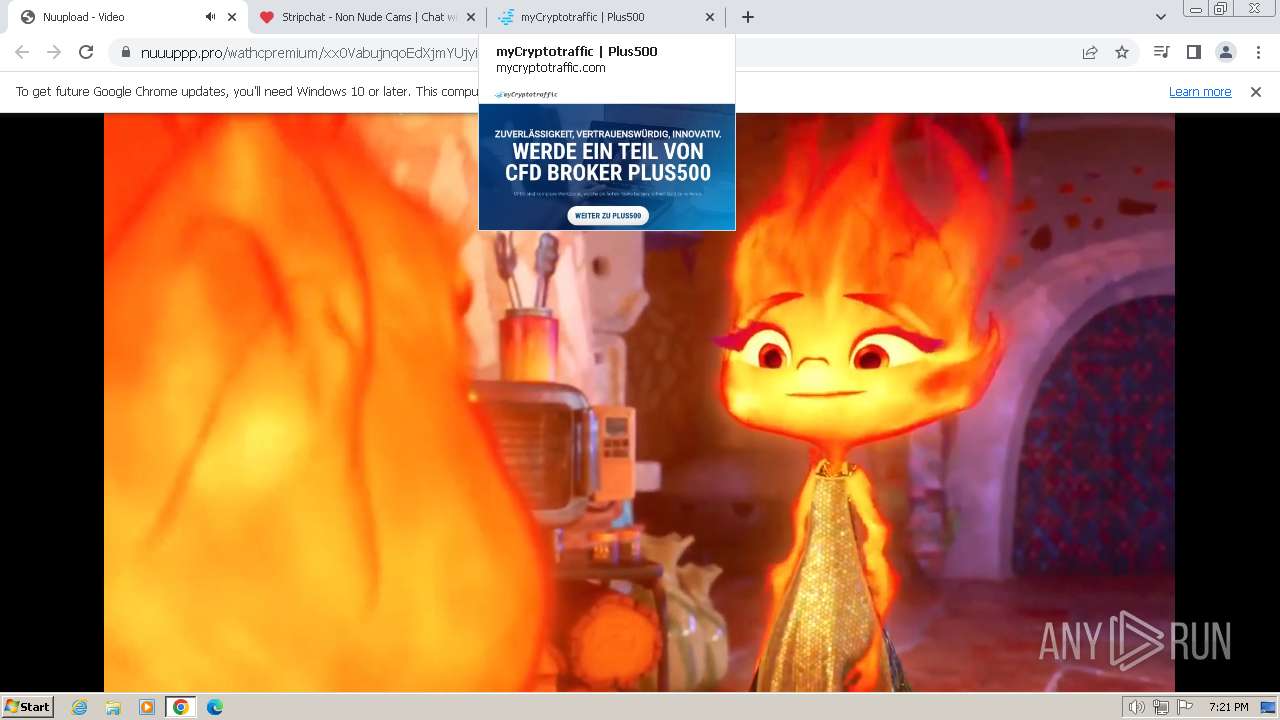Open media controls icon
This screenshot has width=1280, height=720.
[1161, 52]
